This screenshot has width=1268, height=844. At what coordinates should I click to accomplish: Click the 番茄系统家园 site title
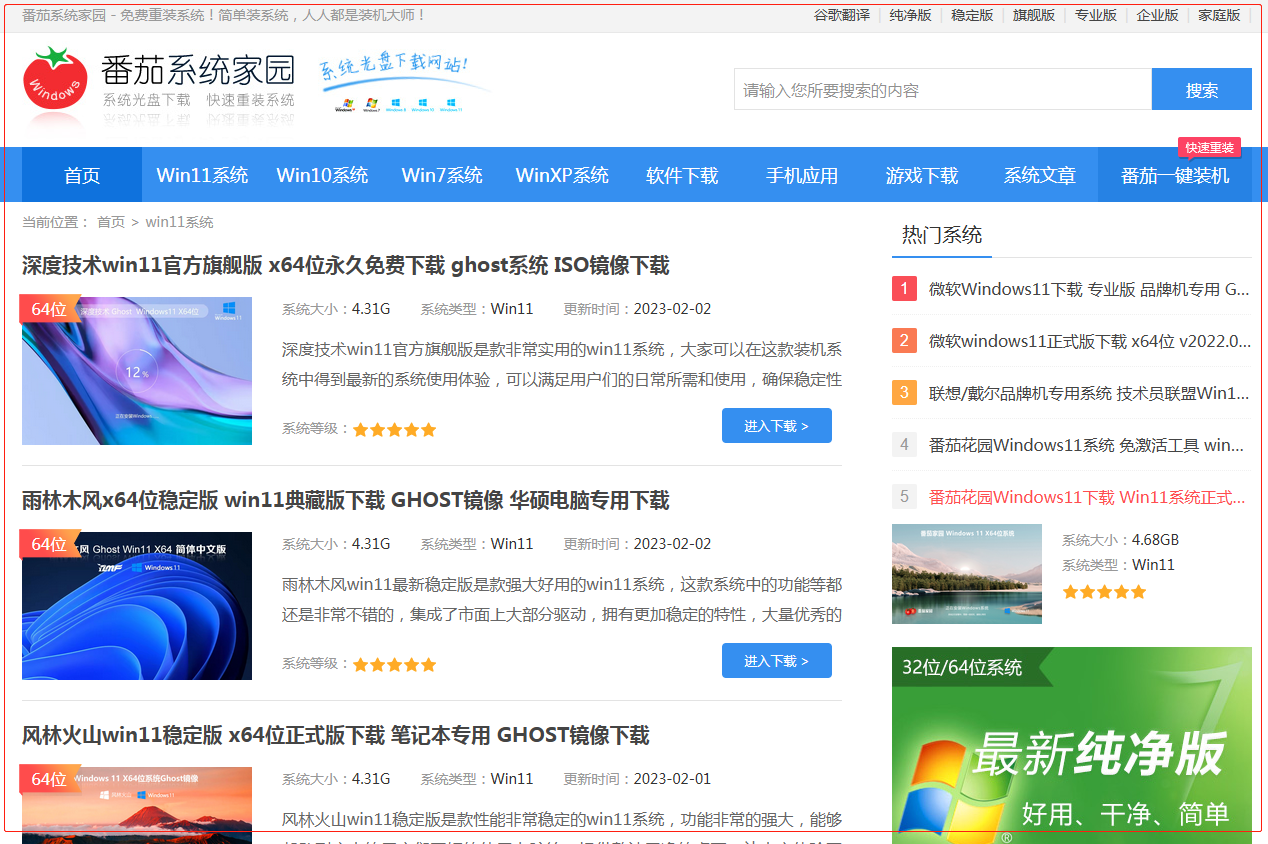[198, 70]
